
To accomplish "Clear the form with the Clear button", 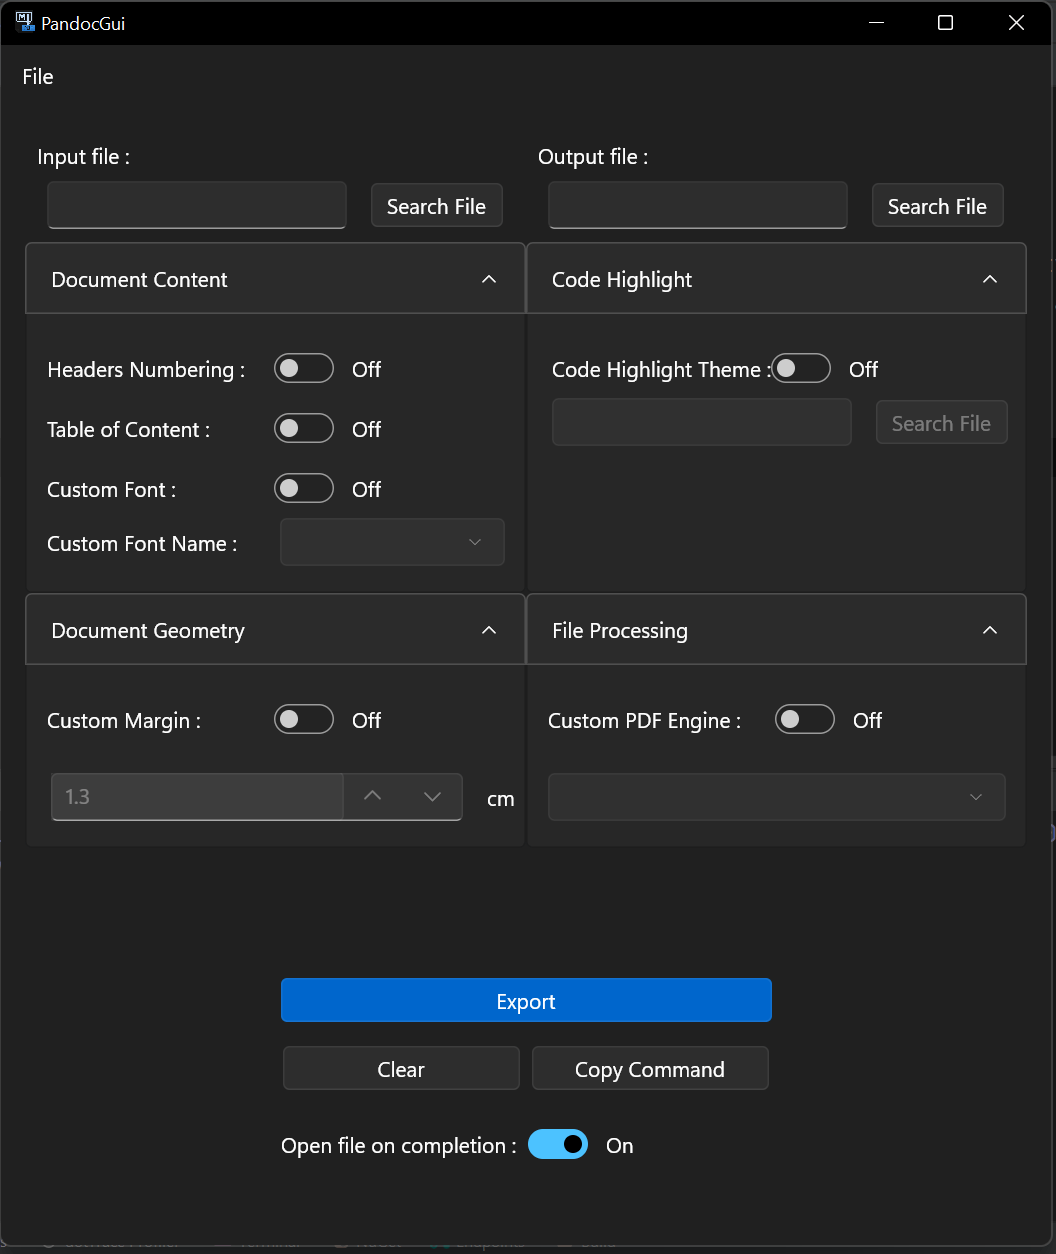I will (x=400, y=1068).
